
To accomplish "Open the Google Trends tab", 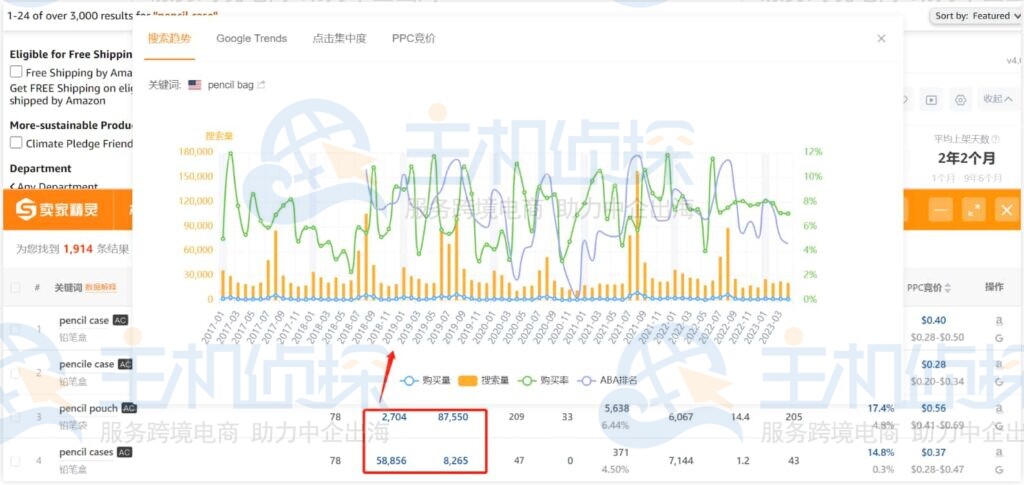I will [x=251, y=39].
